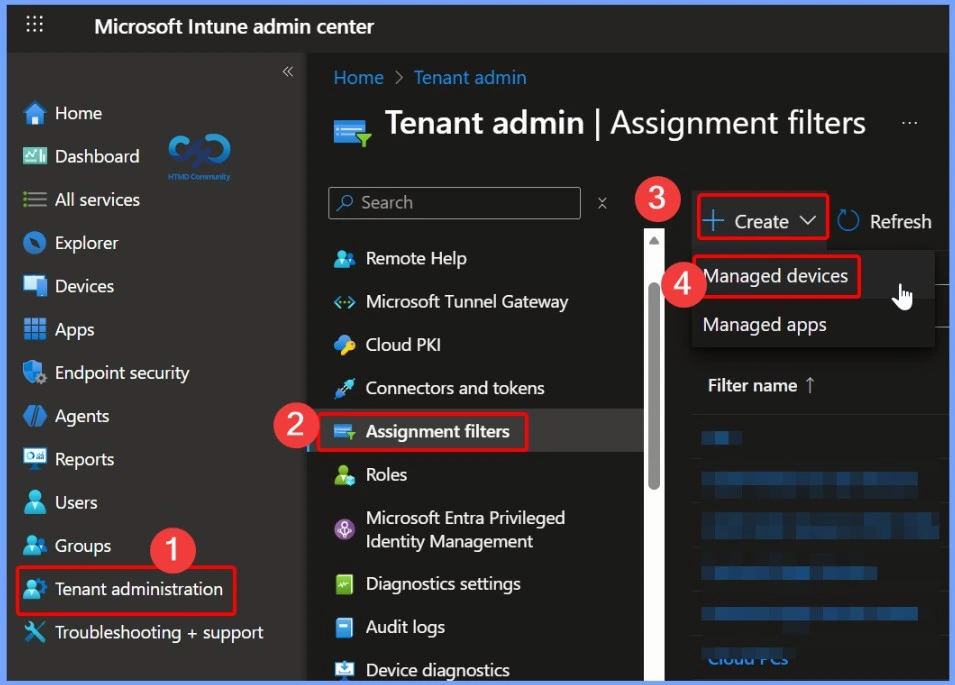Click the Refresh button
The height and width of the screenshot is (685, 955).
pos(884,221)
